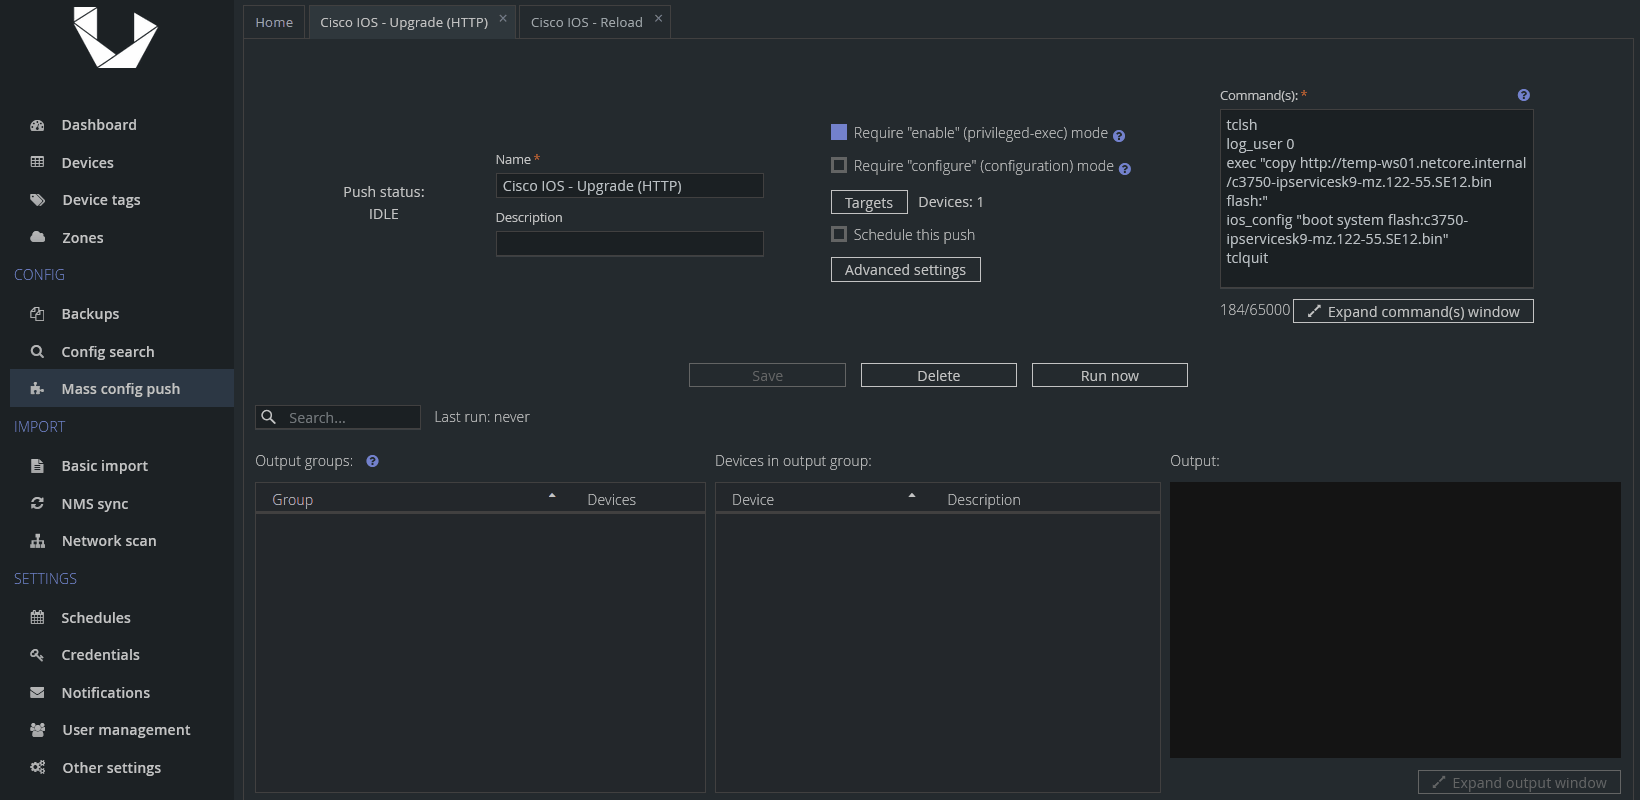Image resolution: width=1640 pixels, height=800 pixels.
Task: Open Other settings
Action: (x=111, y=767)
